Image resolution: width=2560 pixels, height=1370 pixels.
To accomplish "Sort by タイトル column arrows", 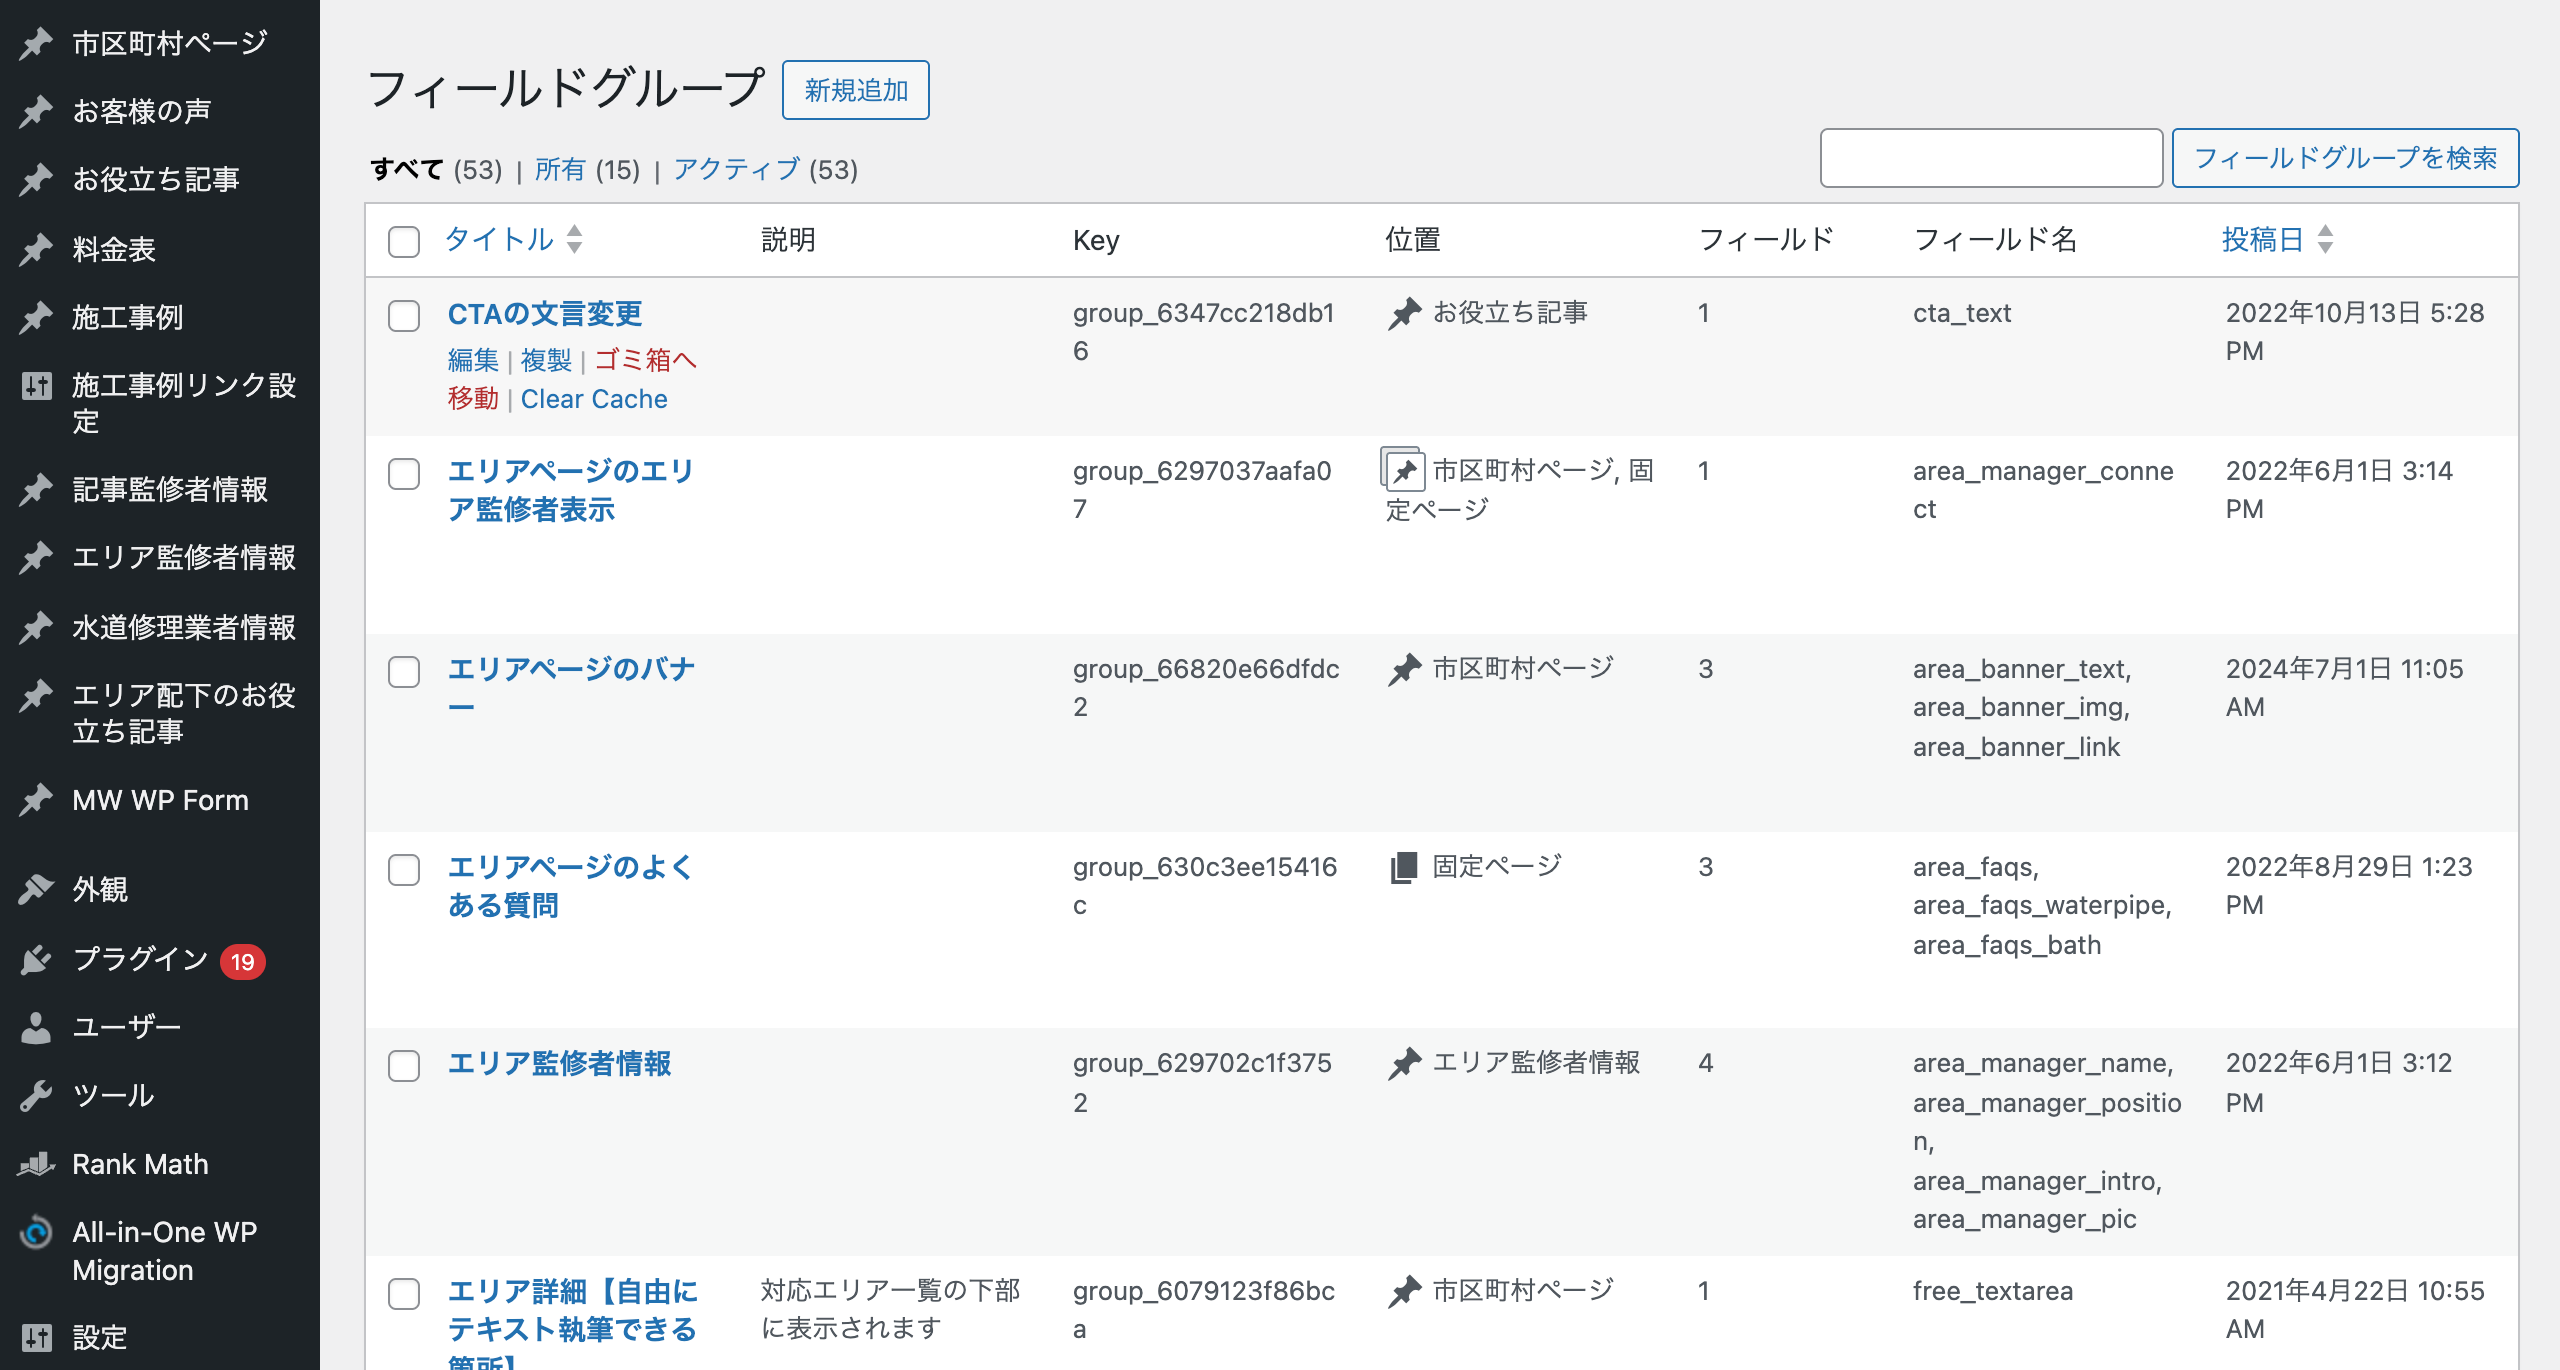I will click(575, 240).
